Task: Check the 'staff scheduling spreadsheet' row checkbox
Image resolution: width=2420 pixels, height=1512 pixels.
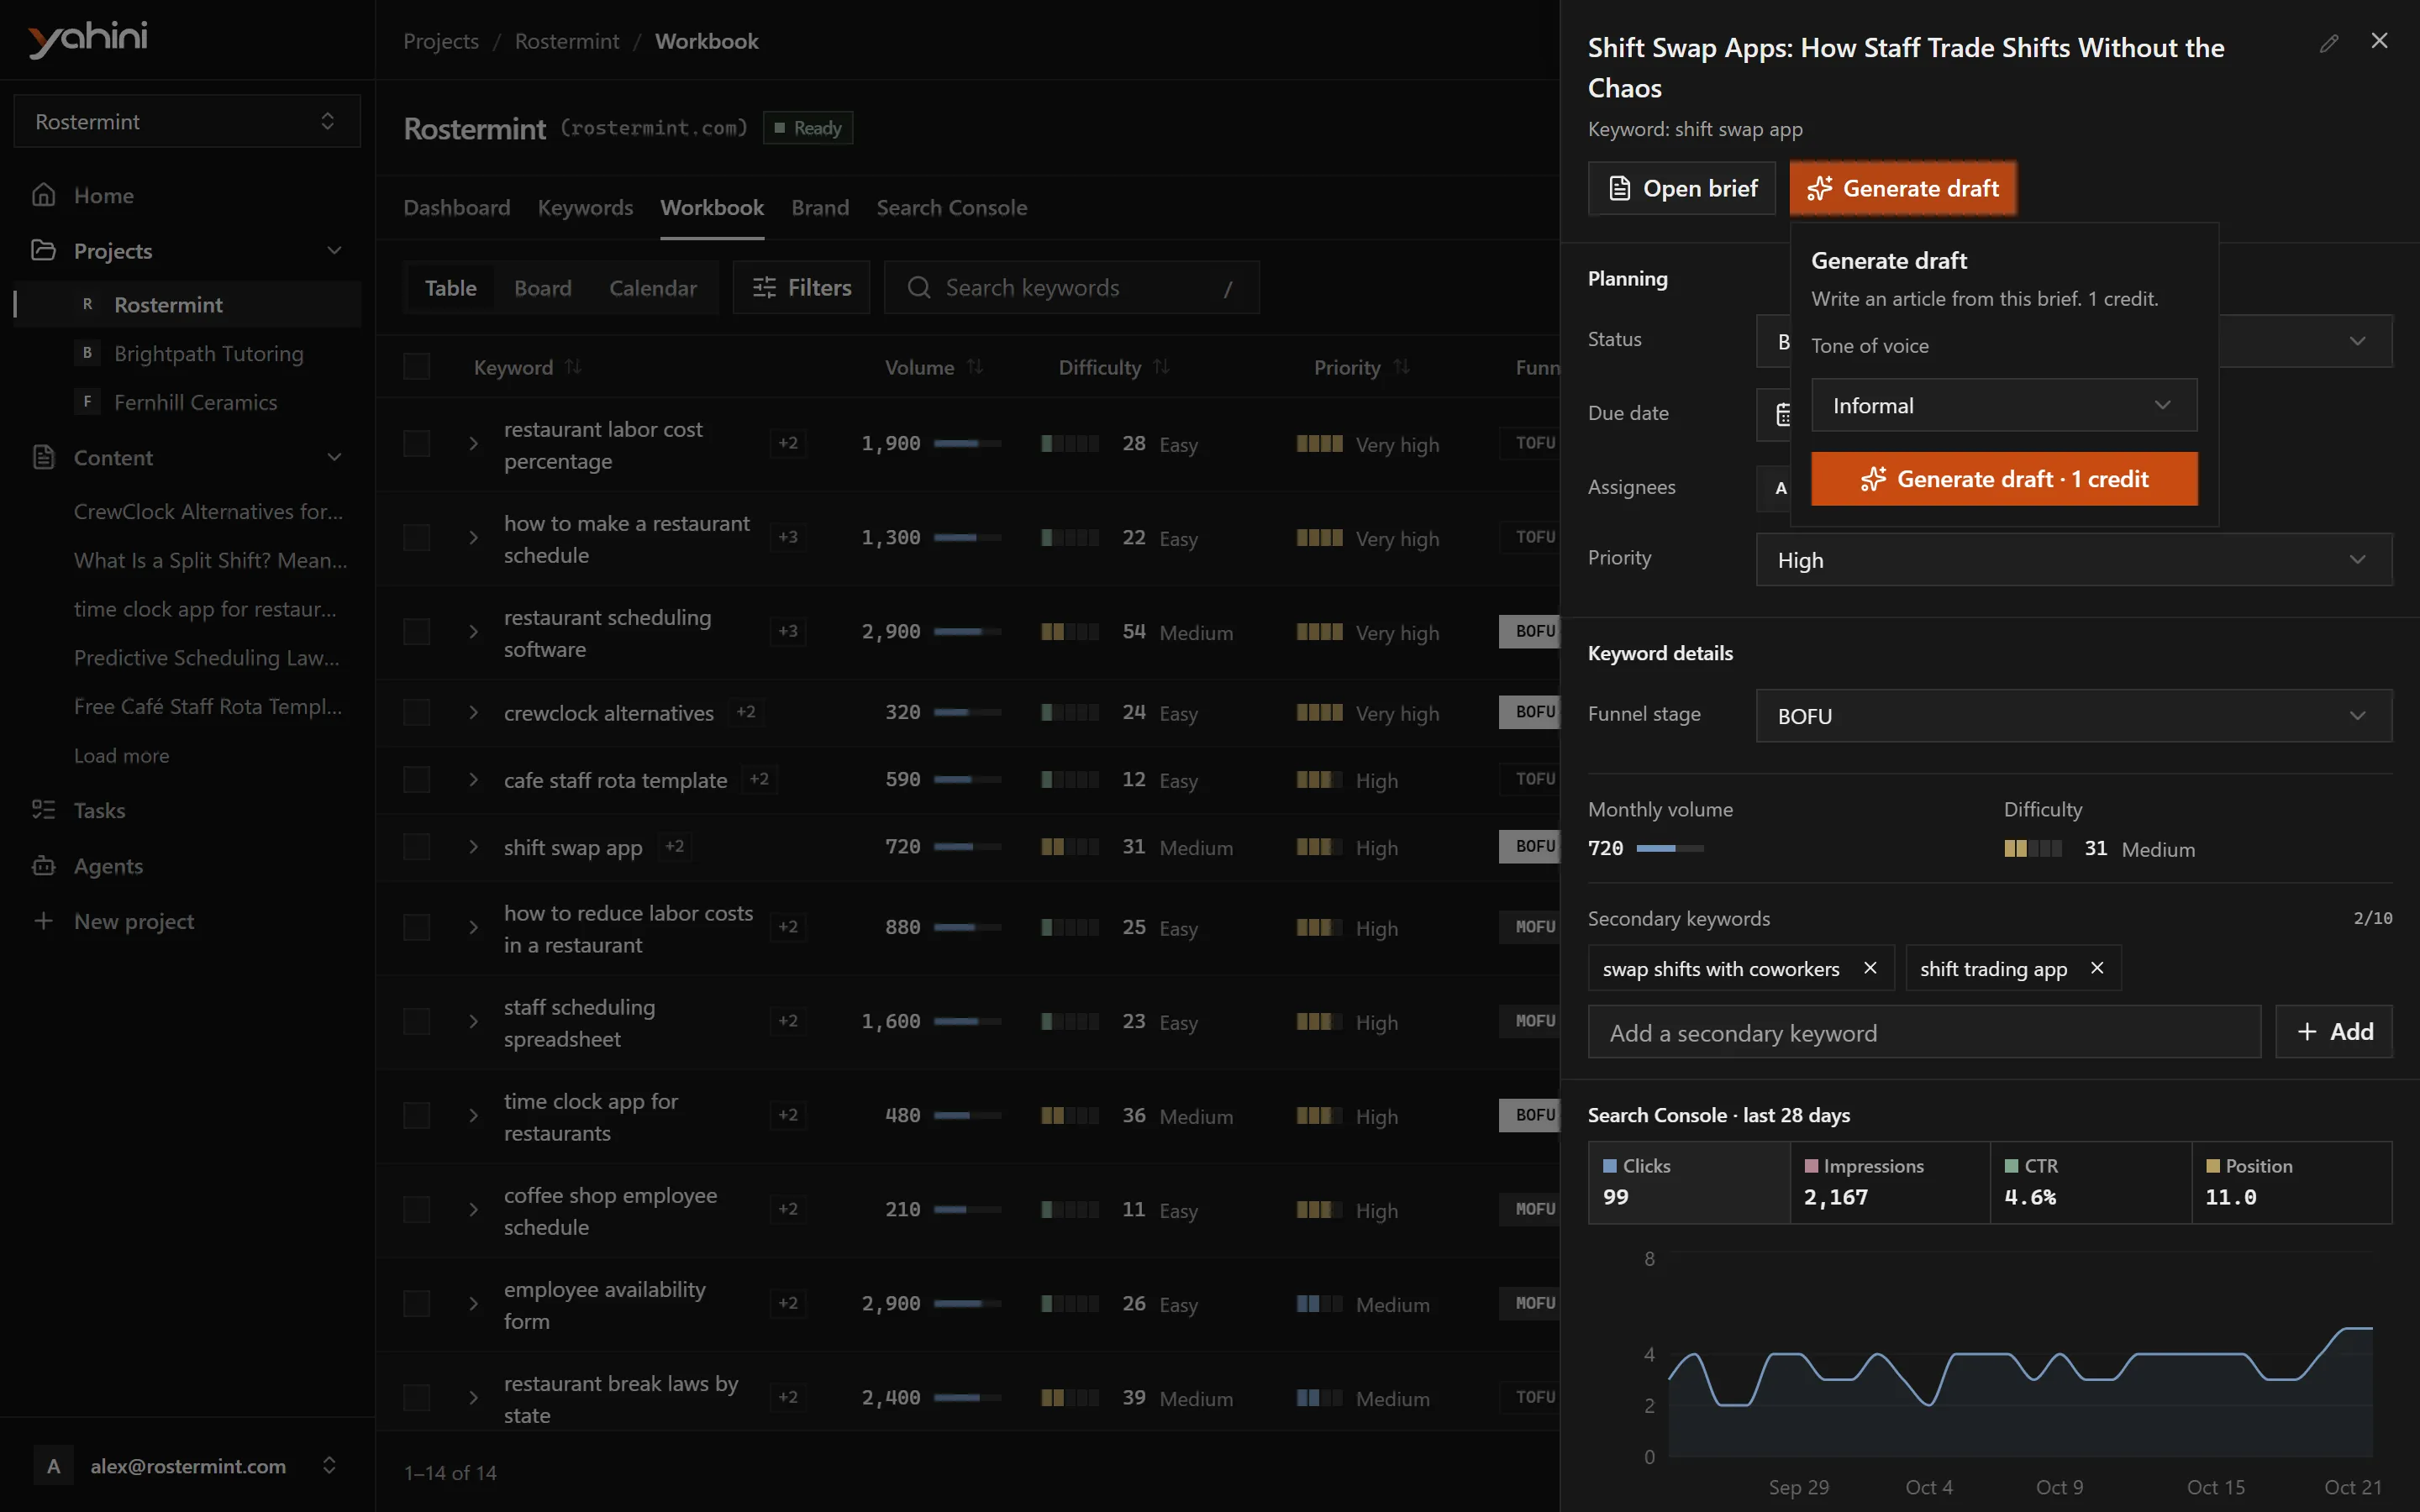Action: click(416, 1022)
